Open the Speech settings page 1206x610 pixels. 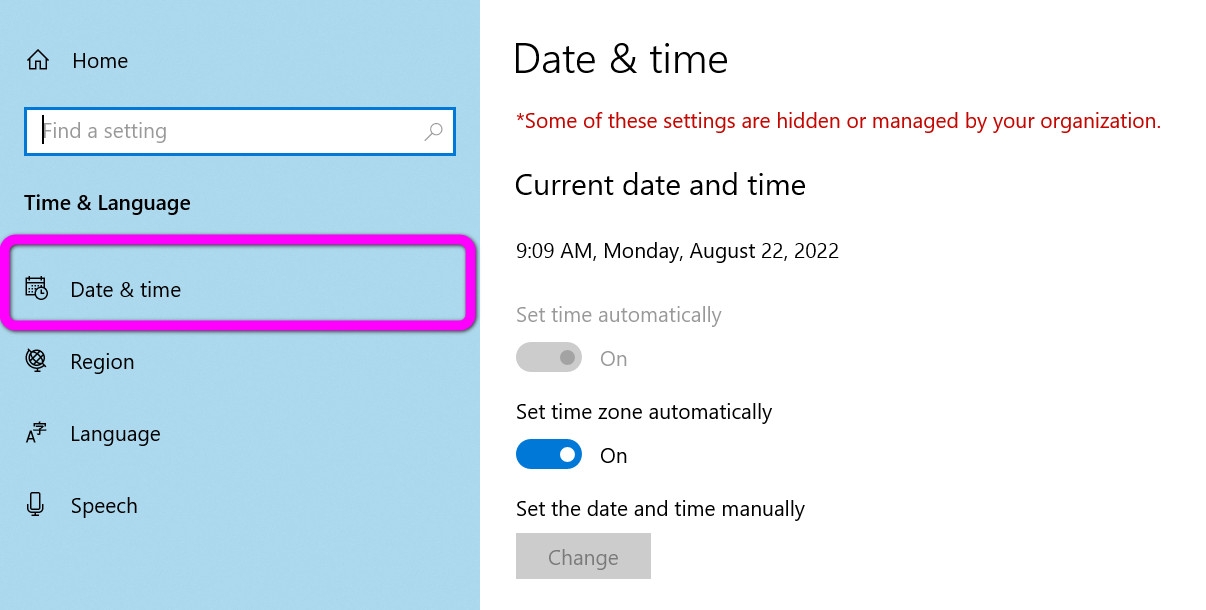click(x=103, y=505)
